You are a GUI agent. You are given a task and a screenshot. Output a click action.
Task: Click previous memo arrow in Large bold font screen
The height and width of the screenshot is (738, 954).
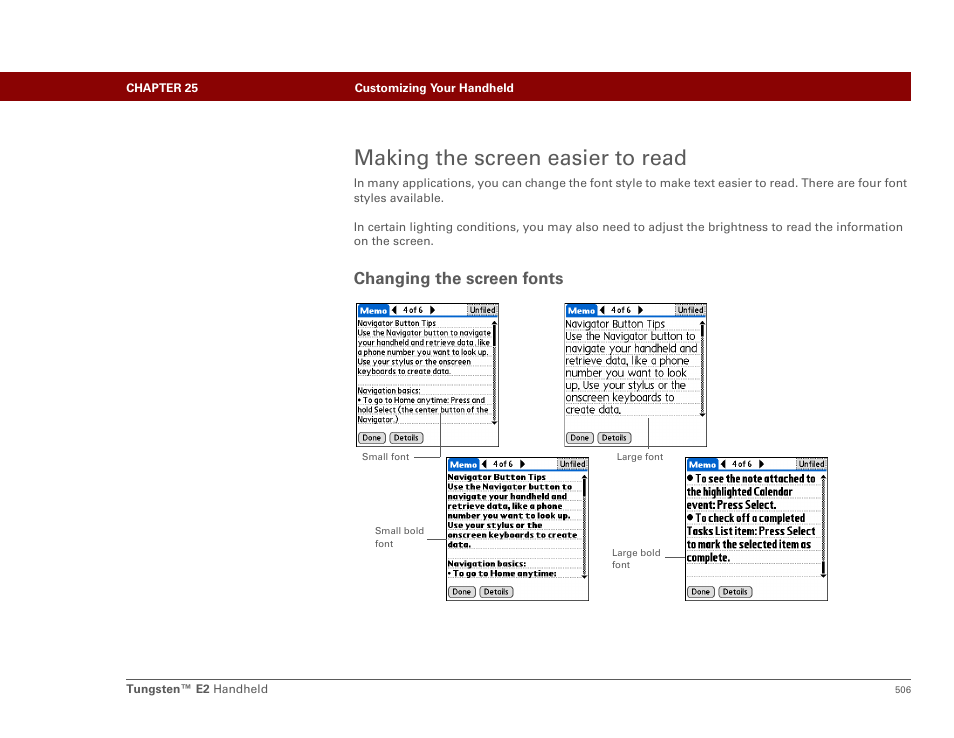click(x=723, y=464)
